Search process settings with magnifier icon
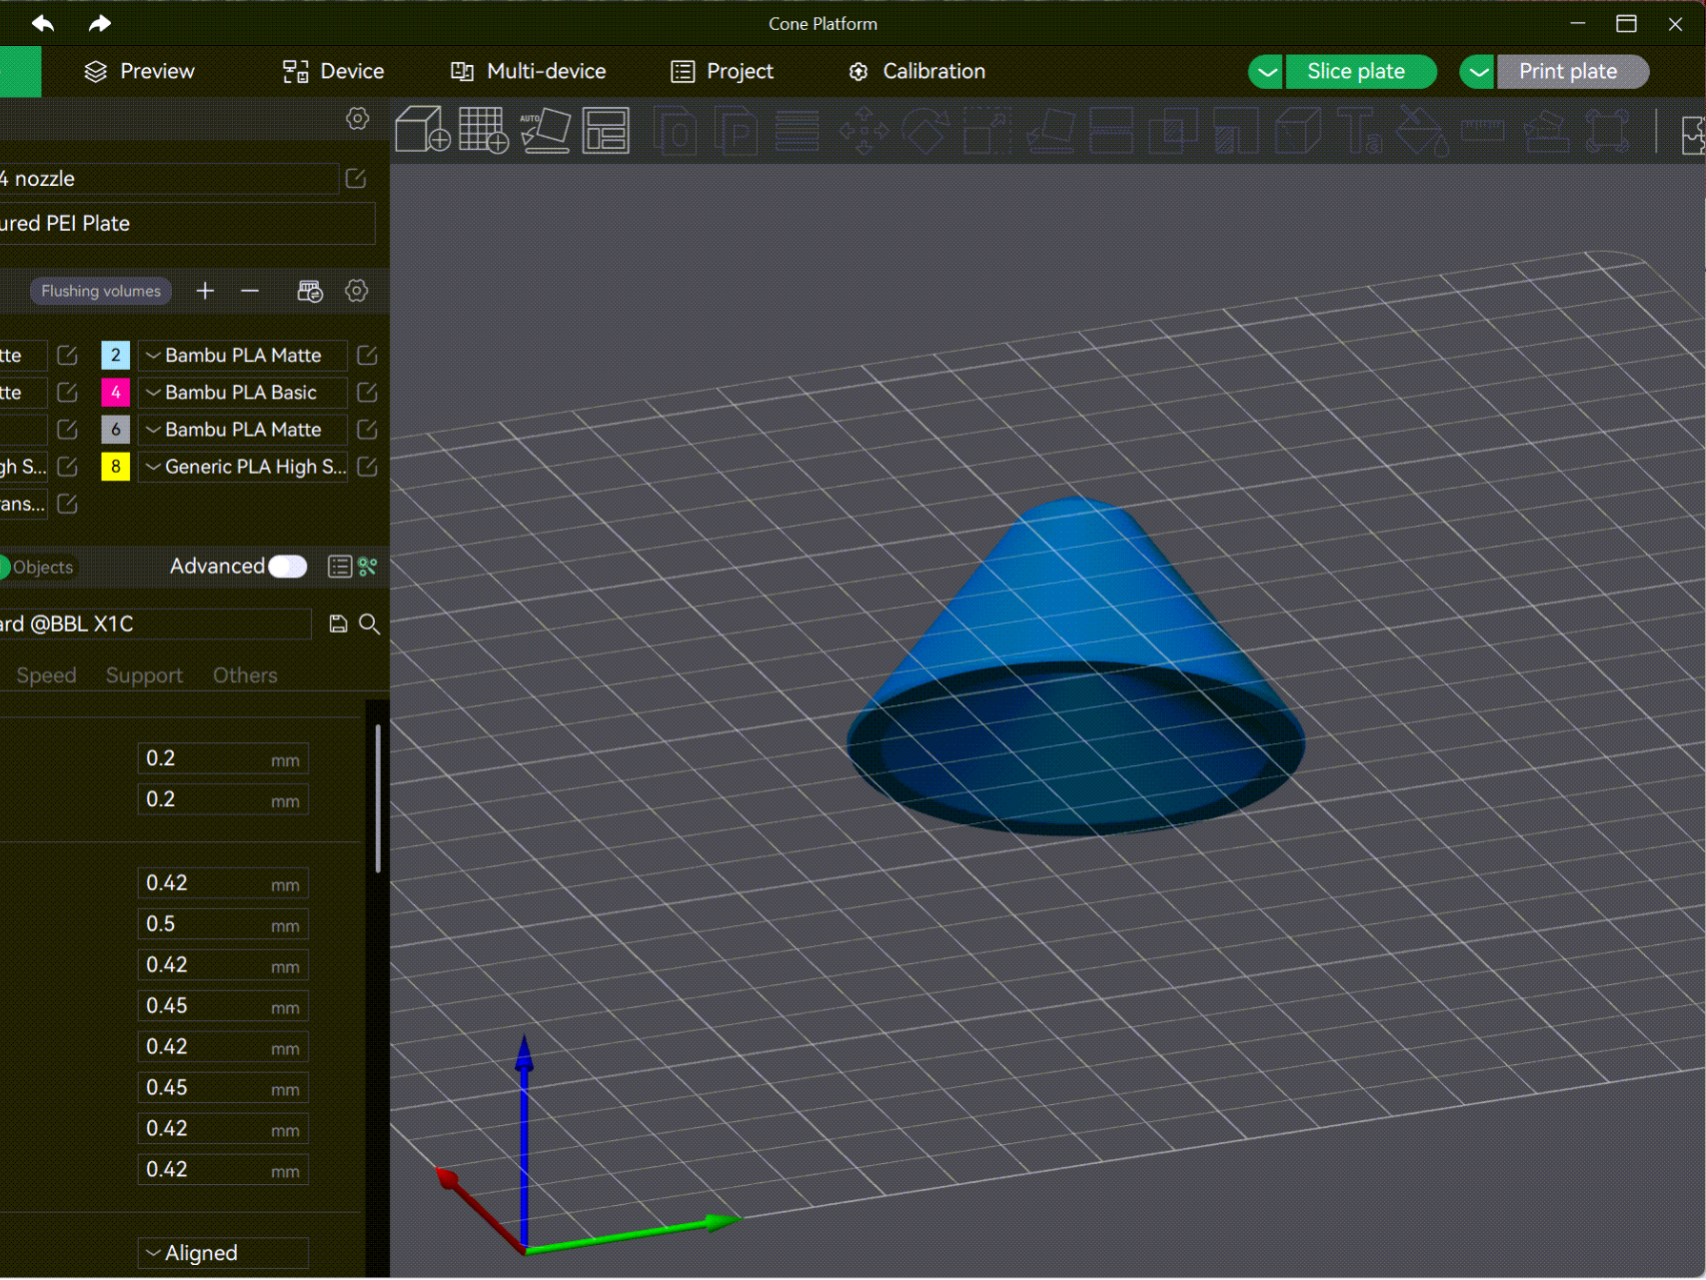Screen dimensions: 1706x1280 click(369, 624)
